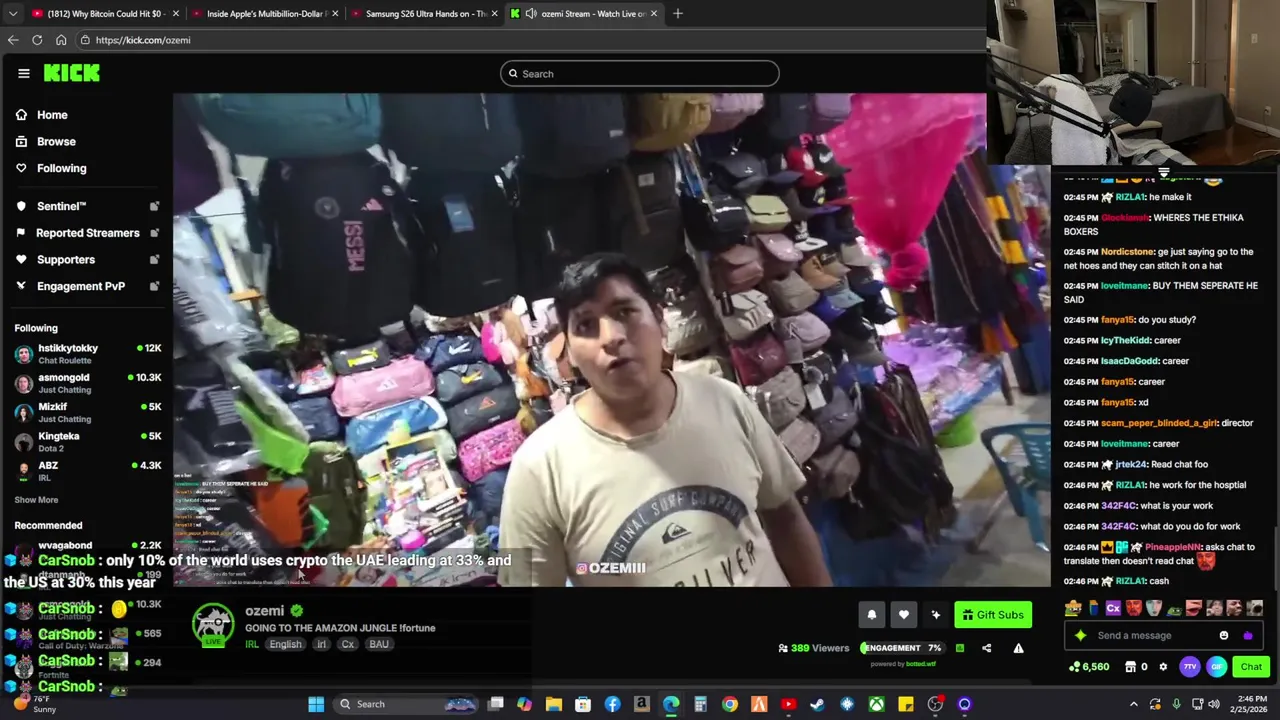Open taskbar Search box
The height and width of the screenshot is (720, 1280).
pyautogui.click(x=405, y=704)
